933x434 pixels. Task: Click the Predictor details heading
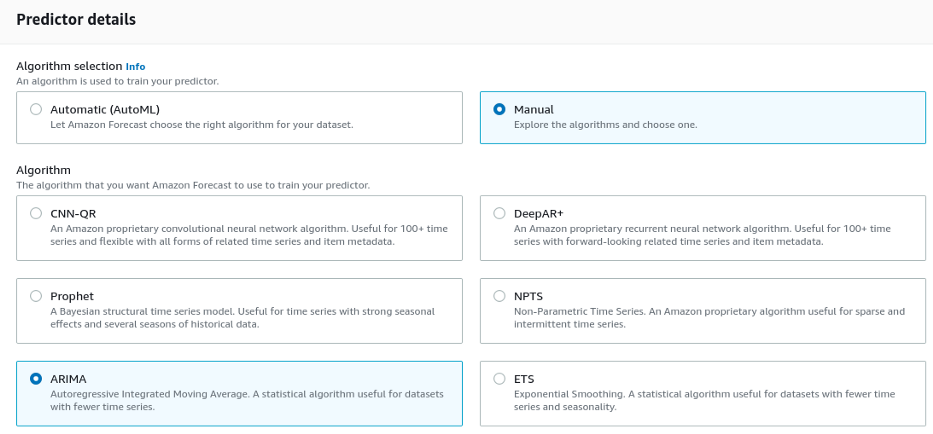click(76, 19)
